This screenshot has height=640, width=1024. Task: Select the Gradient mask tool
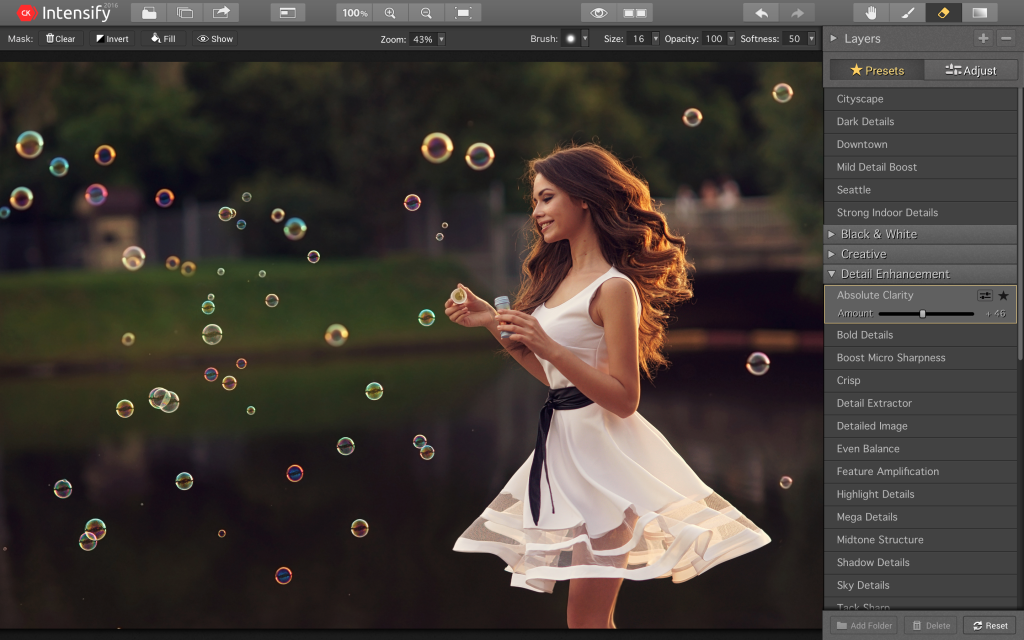979,13
